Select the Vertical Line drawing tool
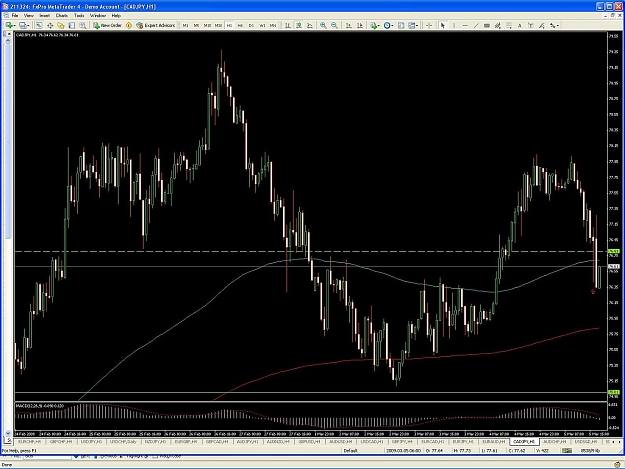 click(454, 25)
